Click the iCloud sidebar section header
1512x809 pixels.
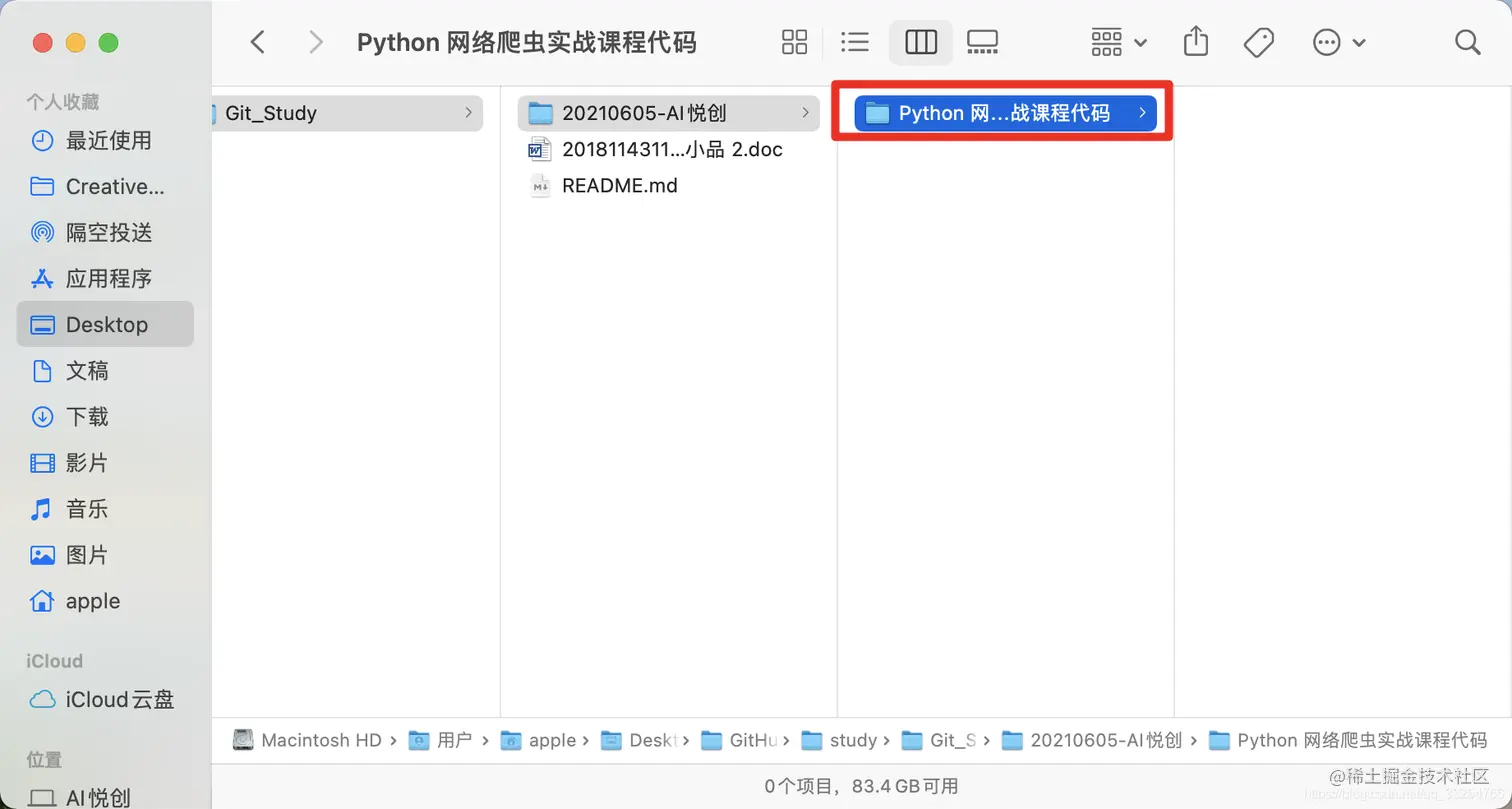pos(55,661)
